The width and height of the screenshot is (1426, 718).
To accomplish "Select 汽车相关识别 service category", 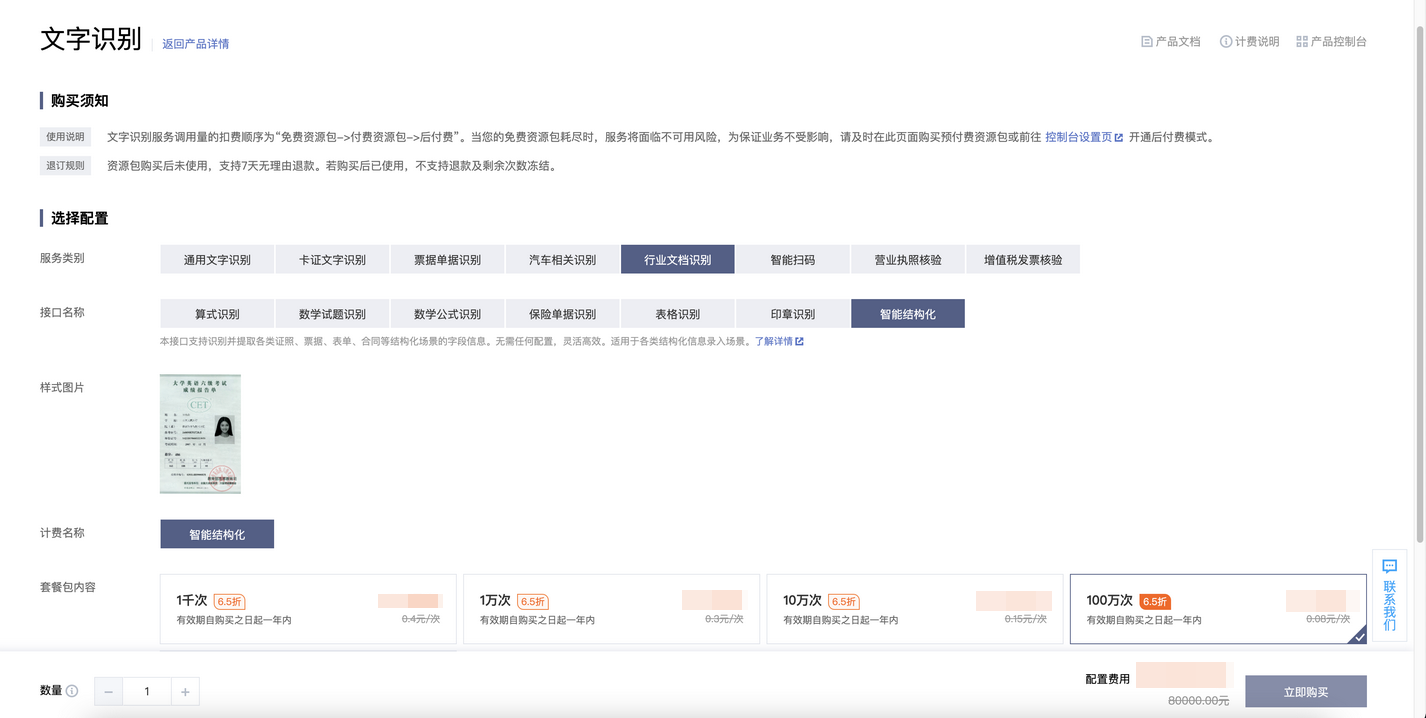I will (562, 259).
